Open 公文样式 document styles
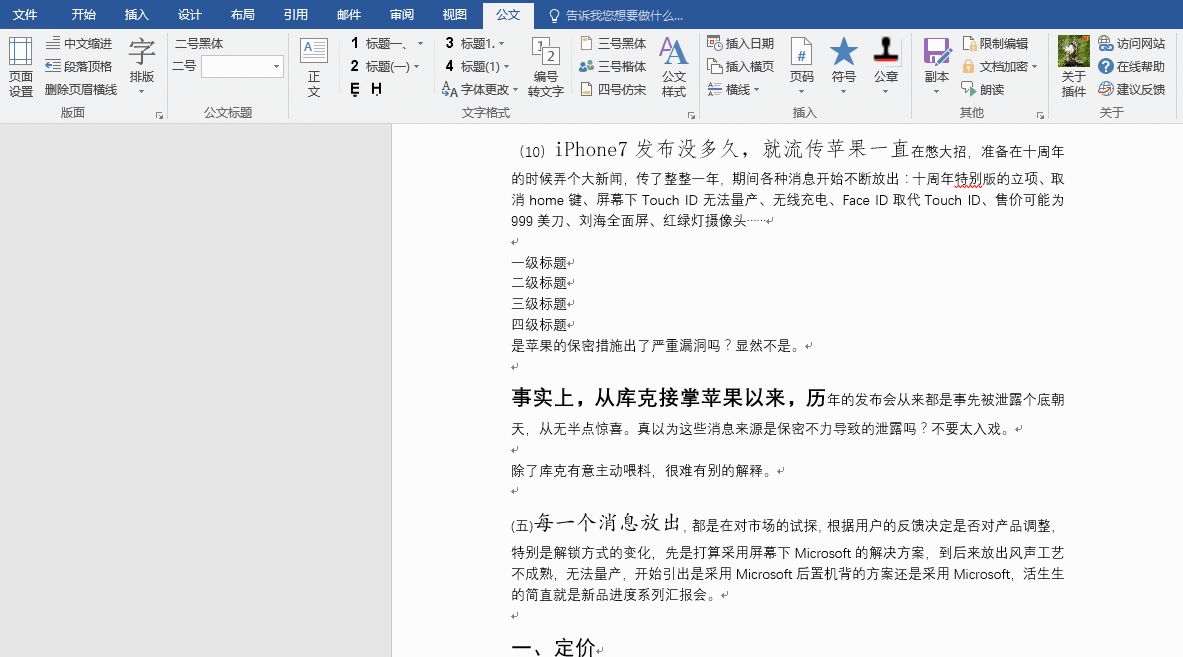 tap(673, 67)
